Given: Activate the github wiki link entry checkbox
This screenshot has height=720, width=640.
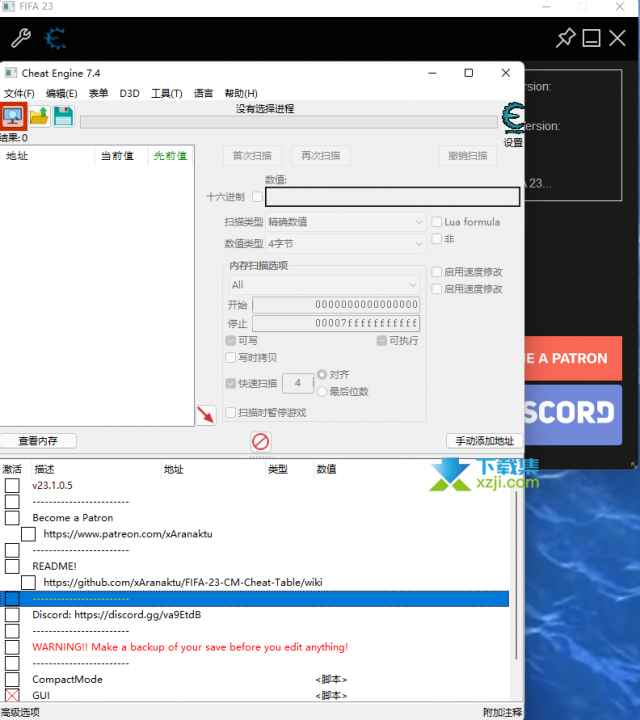Looking at the screenshot, I should (x=28, y=582).
